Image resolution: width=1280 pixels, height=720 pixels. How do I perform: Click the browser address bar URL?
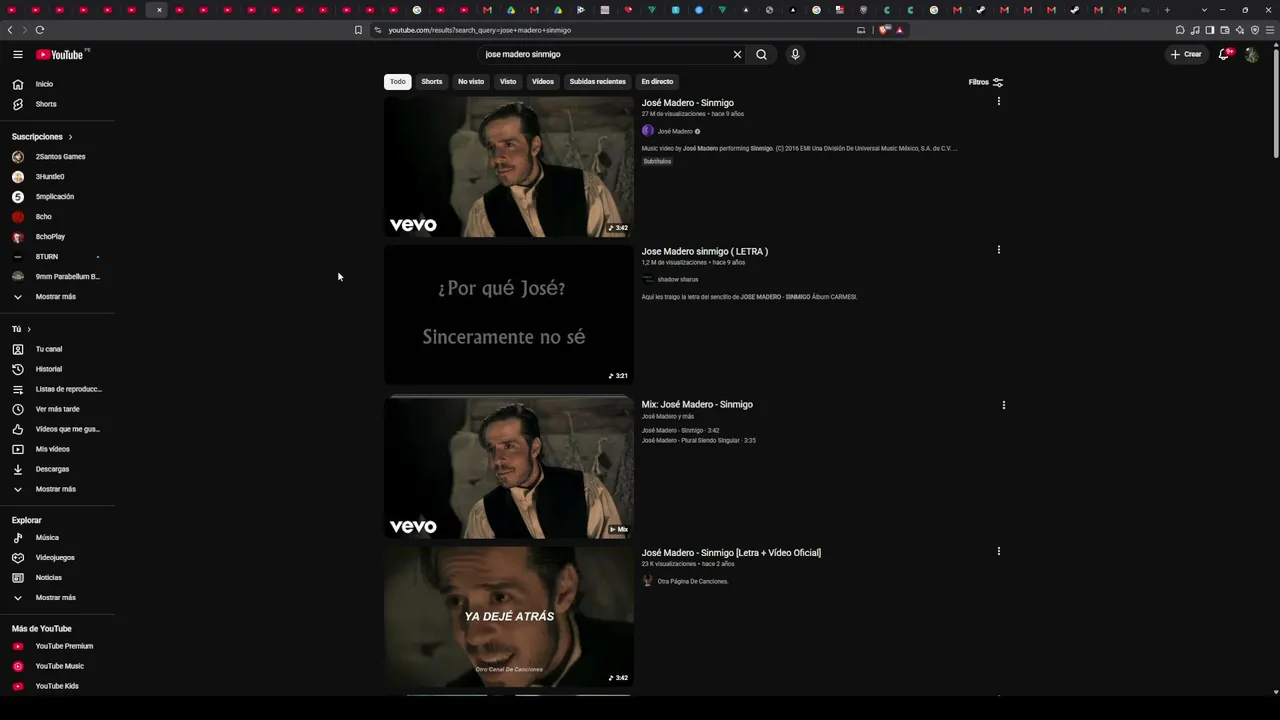tap(480, 30)
